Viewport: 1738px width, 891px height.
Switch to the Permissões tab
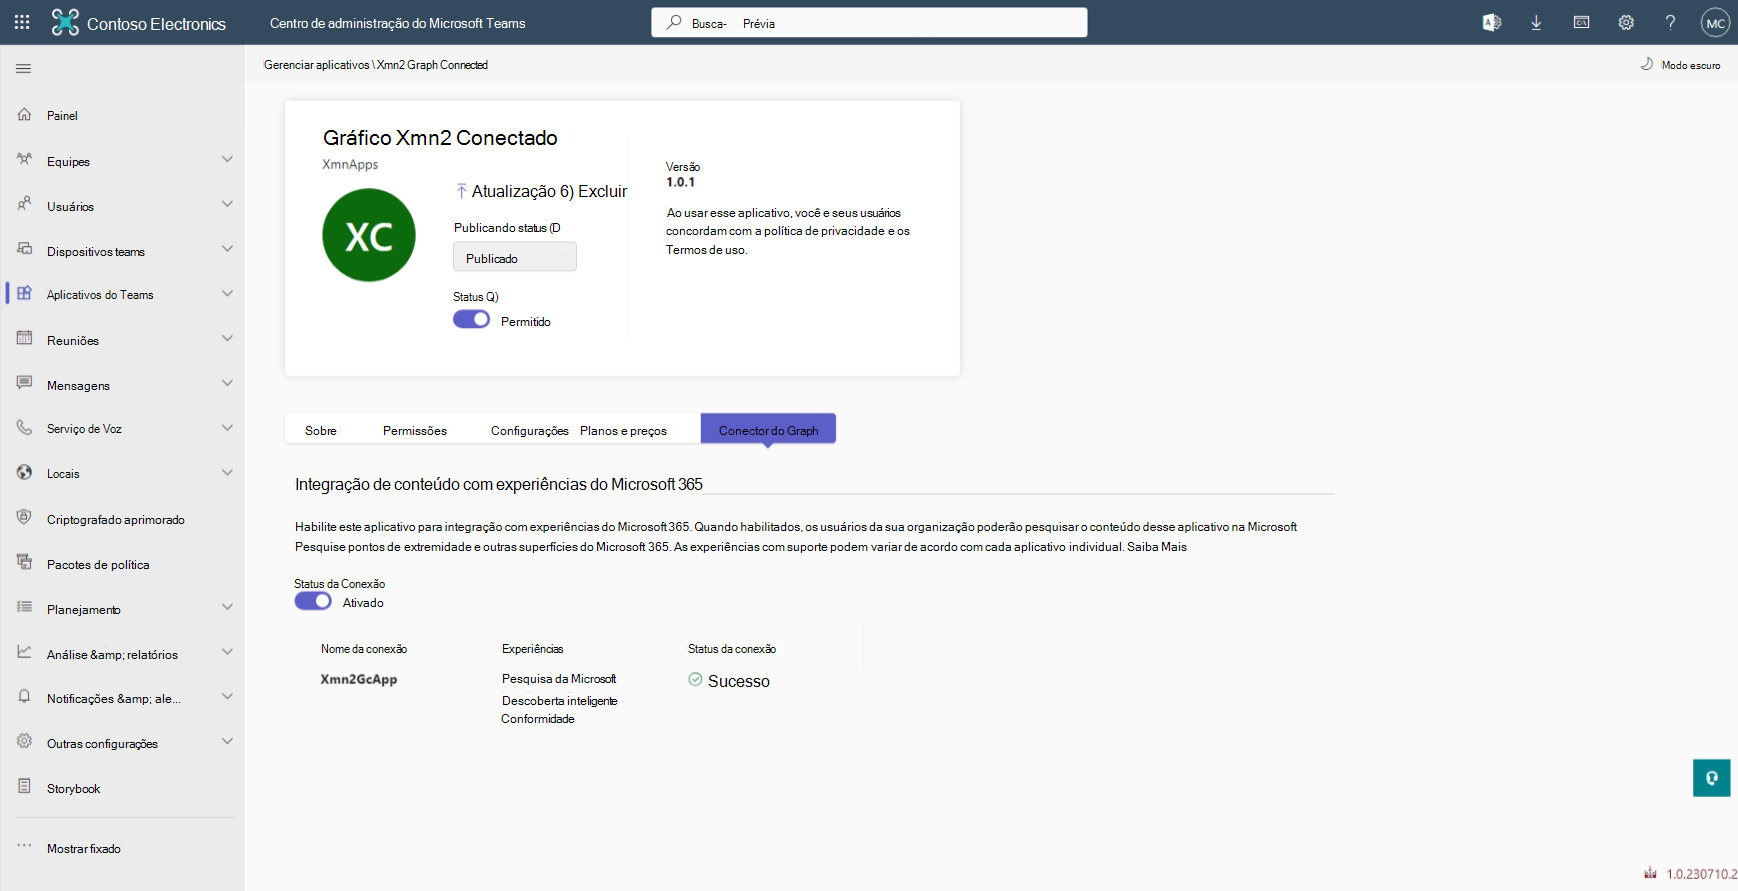click(x=415, y=431)
